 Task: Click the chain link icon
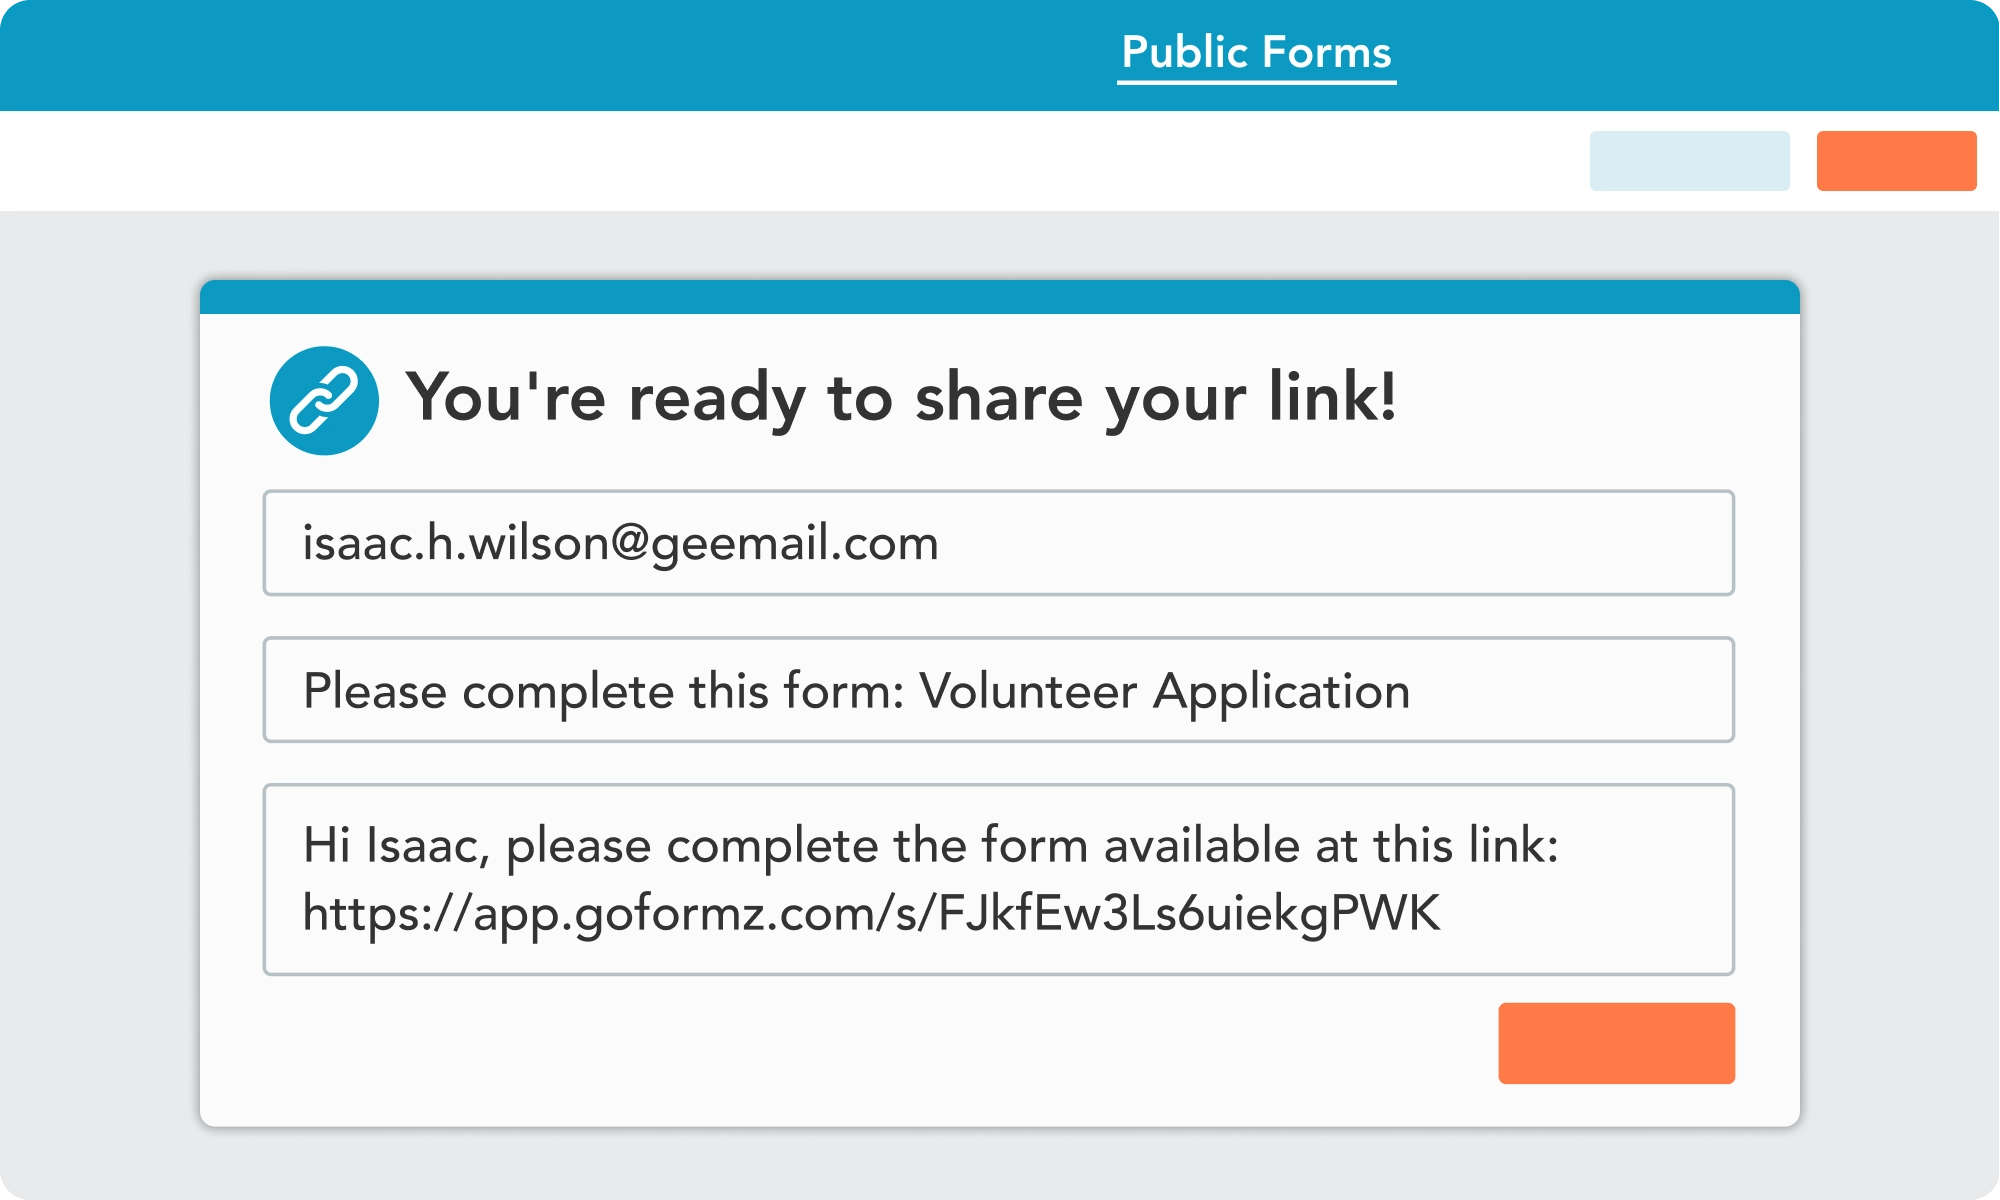tap(324, 401)
